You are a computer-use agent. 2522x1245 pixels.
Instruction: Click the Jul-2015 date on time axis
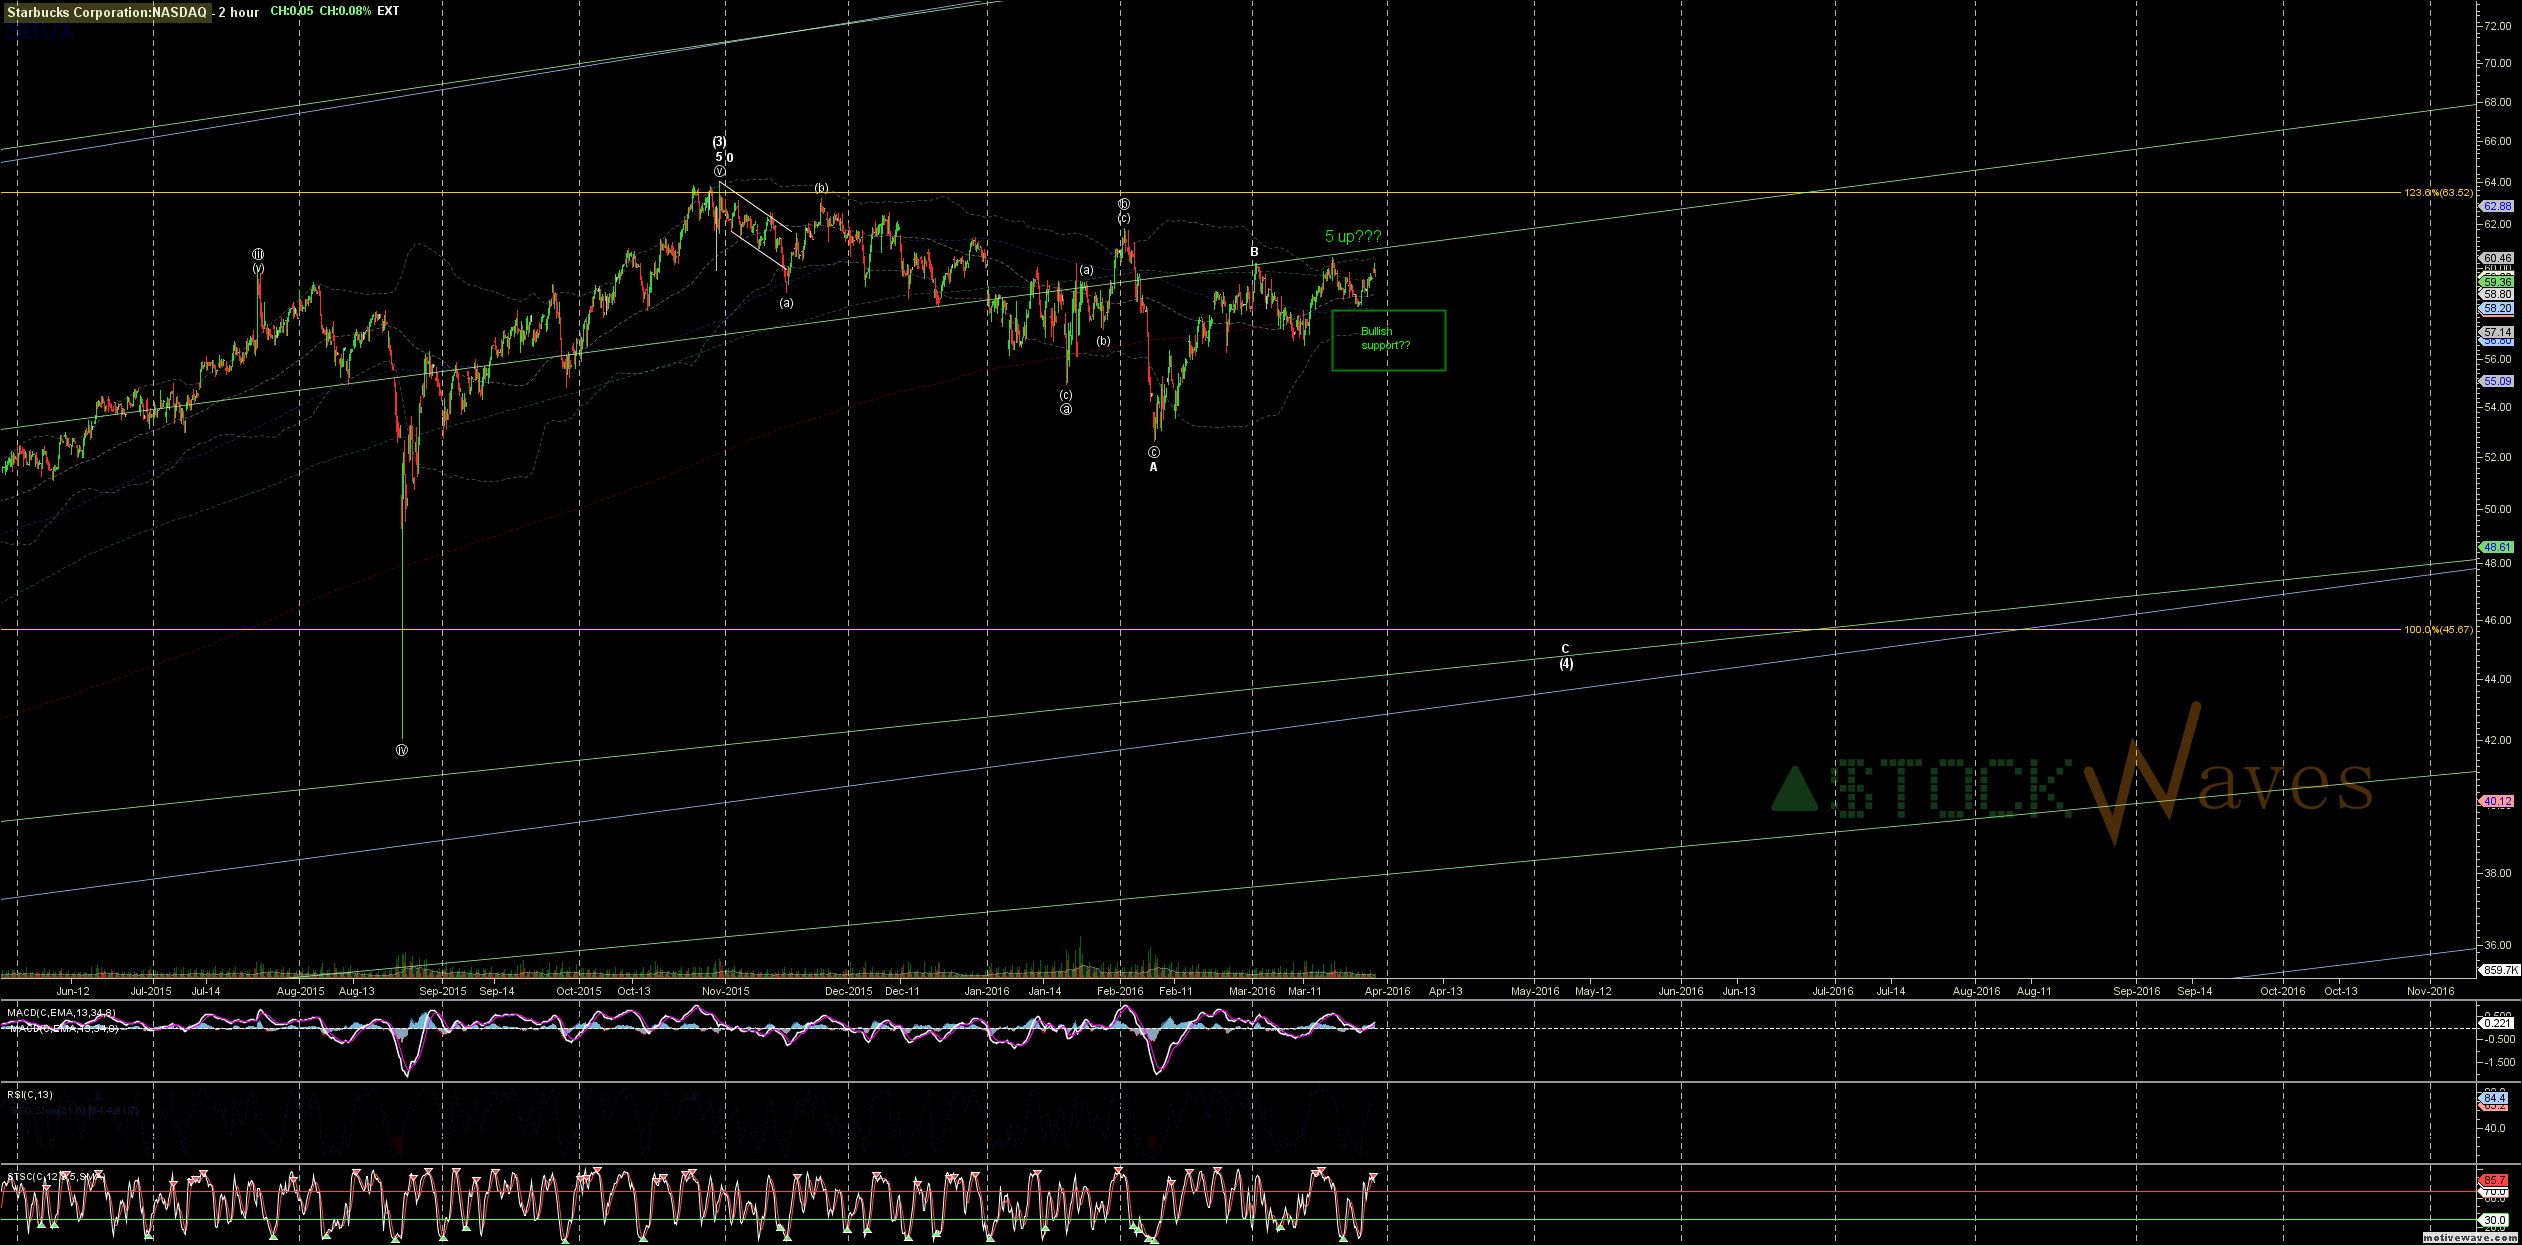(152, 991)
